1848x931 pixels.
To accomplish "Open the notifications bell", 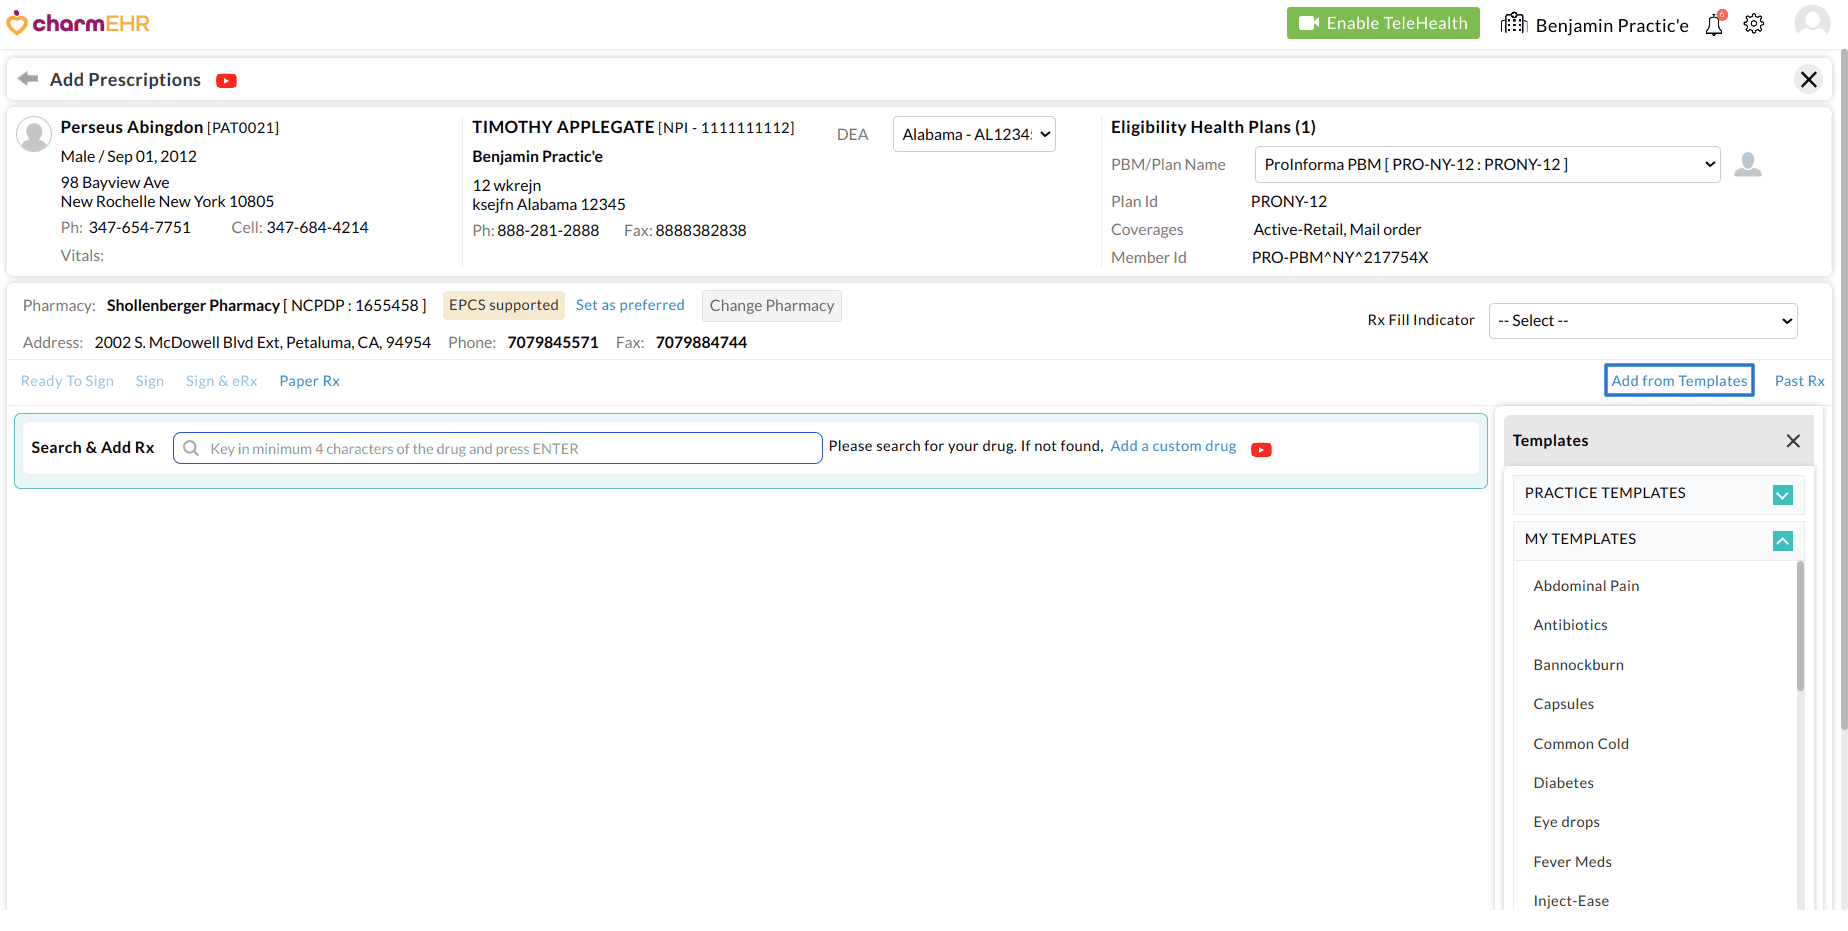I will pos(1713,24).
